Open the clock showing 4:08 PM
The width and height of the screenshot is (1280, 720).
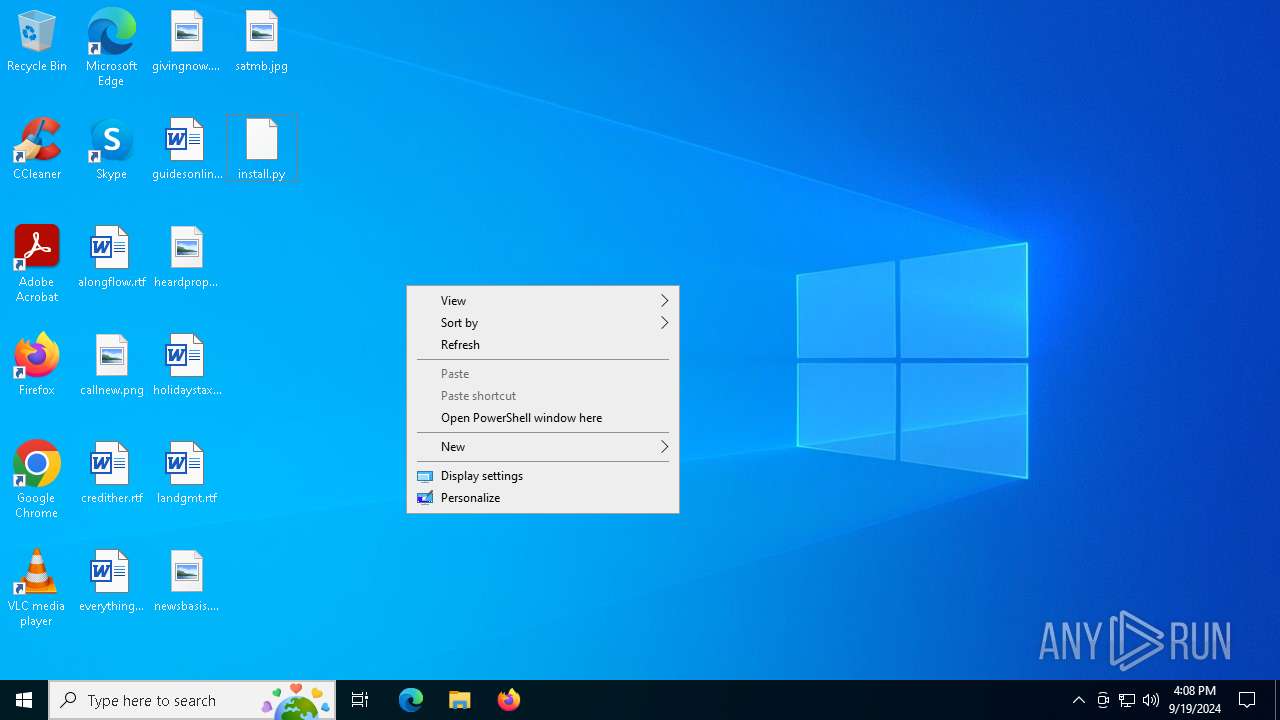(x=1194, y=700)
